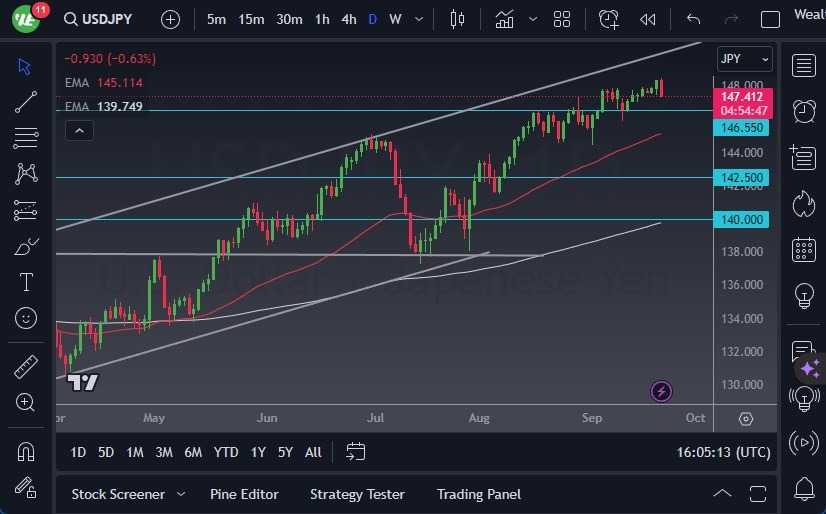Open the JPY currency dropdown
This screenshot has width=826, height=514.
(745, 59)
